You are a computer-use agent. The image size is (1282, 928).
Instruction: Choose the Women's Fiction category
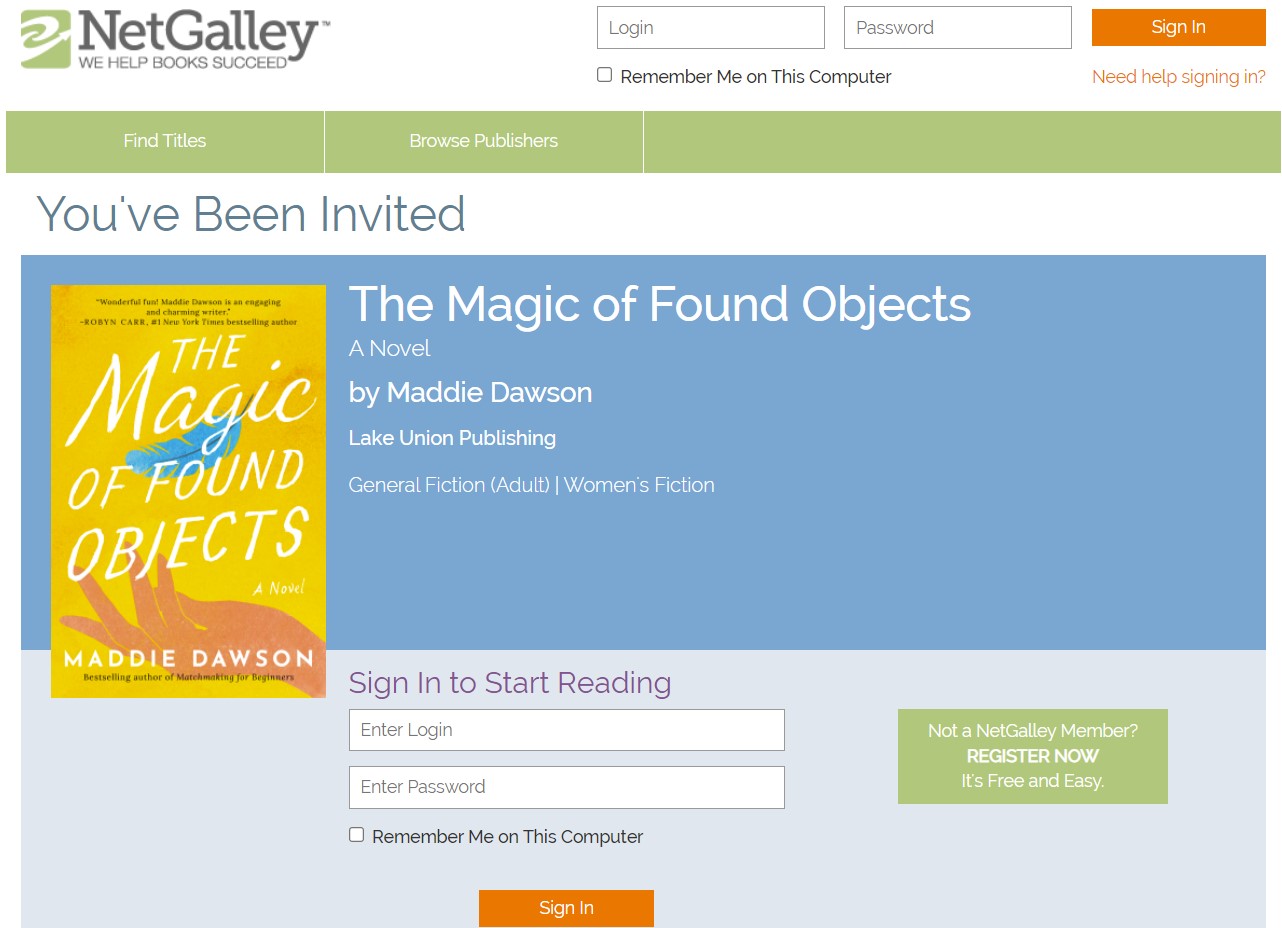(639, 485)
